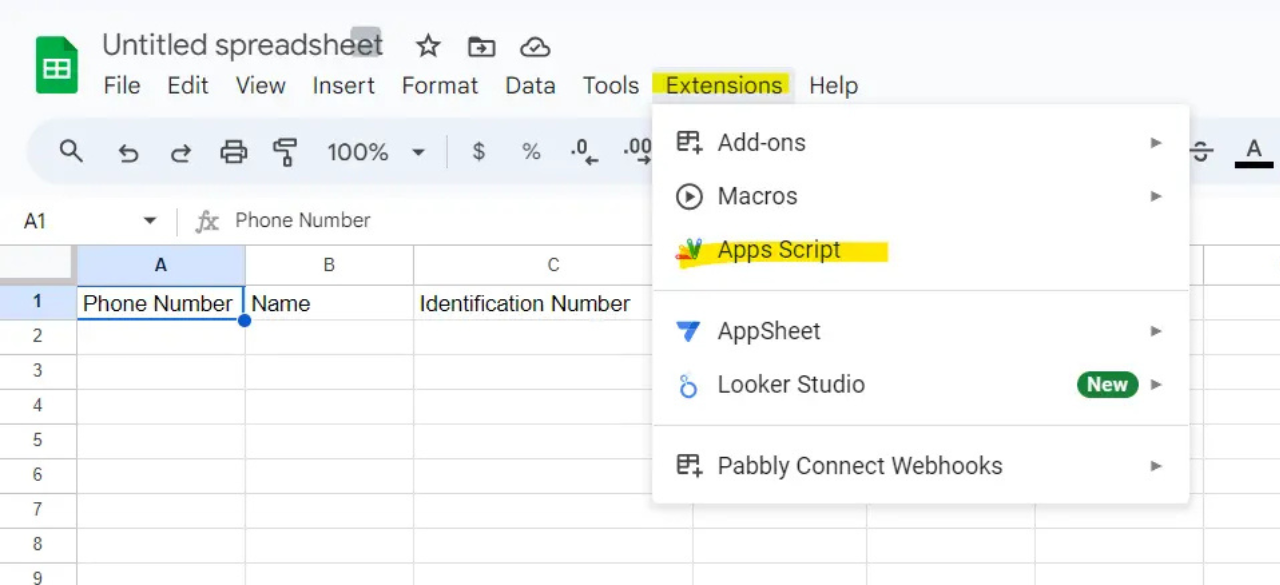Open the Format menu
1280x585 pixels.
tap(440, 86)
